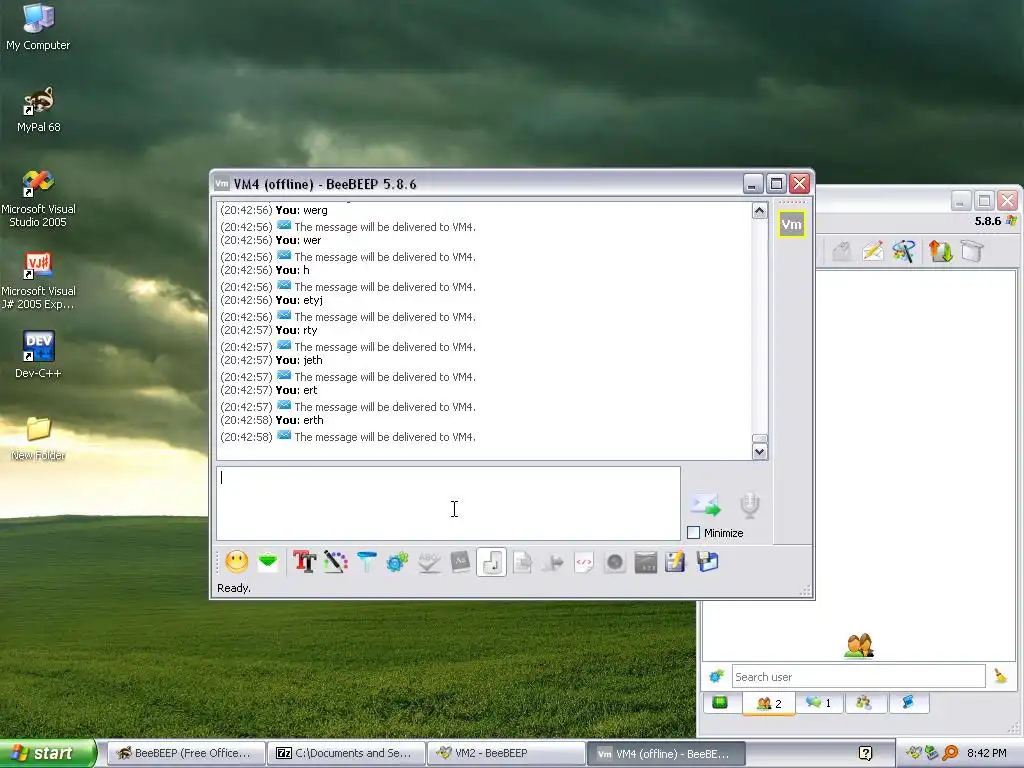This screenshot has height=768, width=1024.
Task: Click the gear icon left of Search user
Action: click(x=716, y=676)
